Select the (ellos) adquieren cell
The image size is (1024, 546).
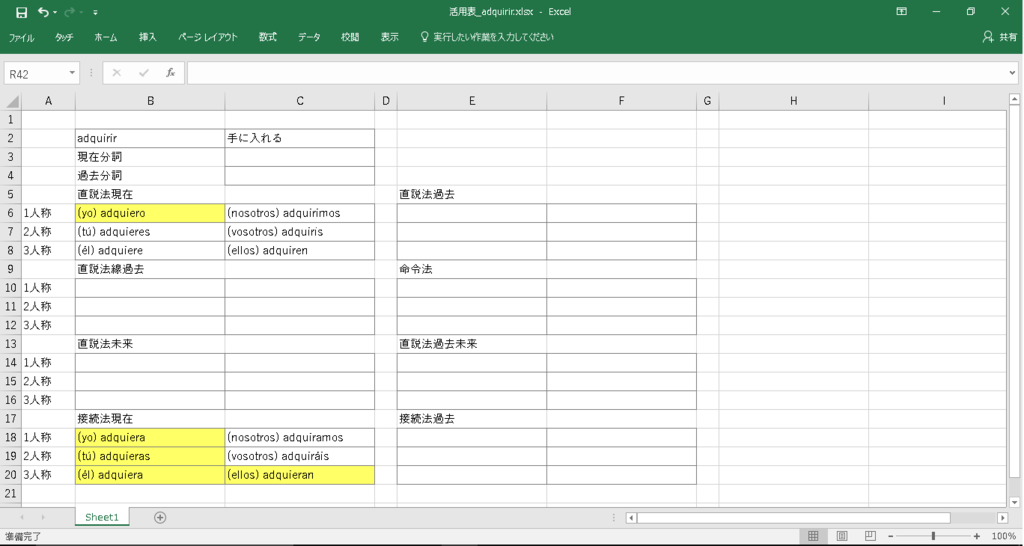[x=300, y=251]
